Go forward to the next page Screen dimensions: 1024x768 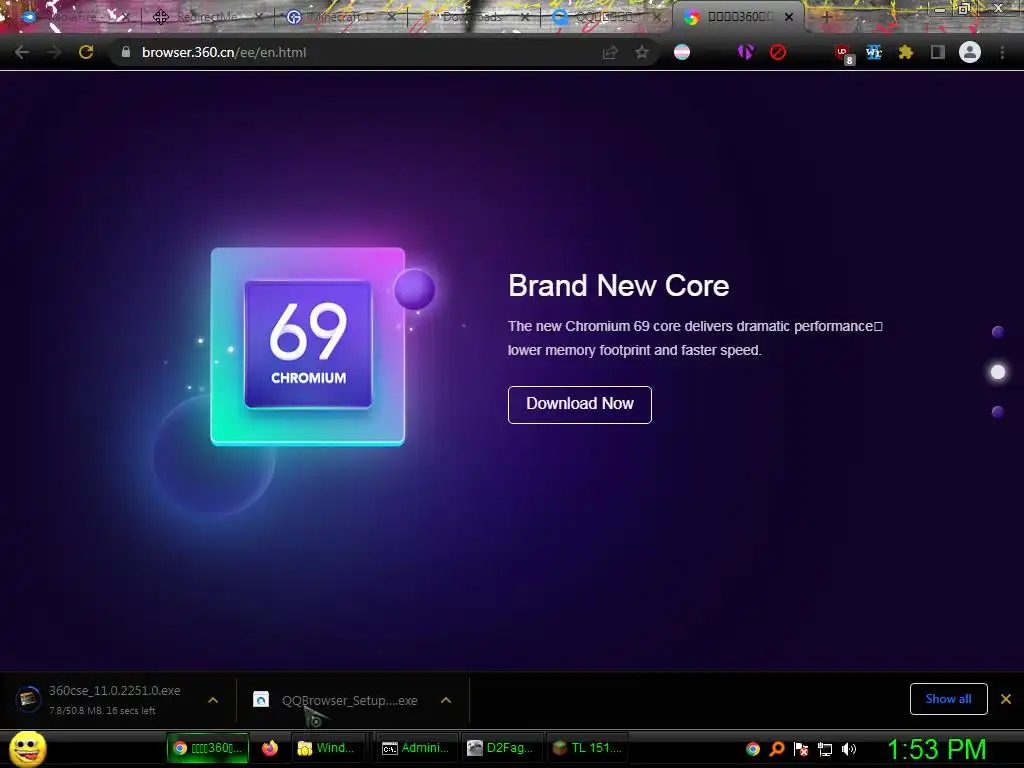(54, 52)
